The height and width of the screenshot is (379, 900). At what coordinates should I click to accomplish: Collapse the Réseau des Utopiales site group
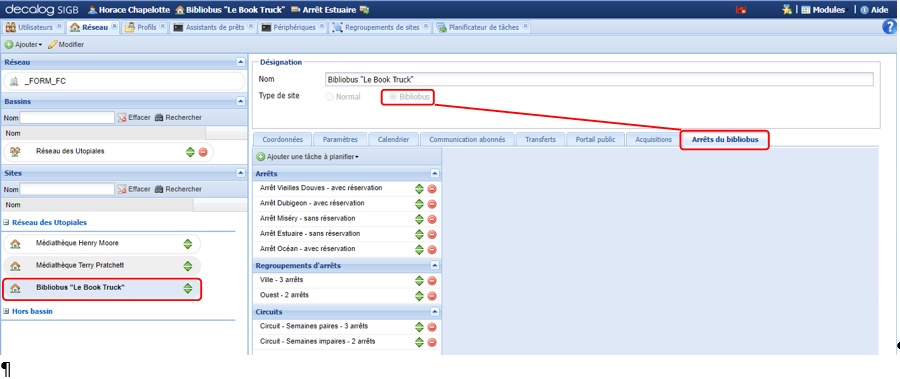[x=6, y=222]
